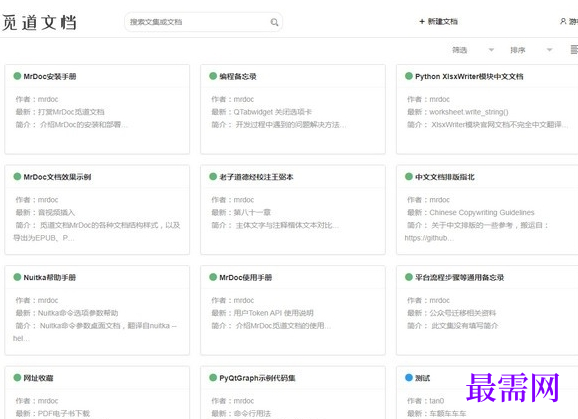Open the 测试 collection
Image resolution: width=578 pixels, height=419 pixels.
[x=422, y=378]
